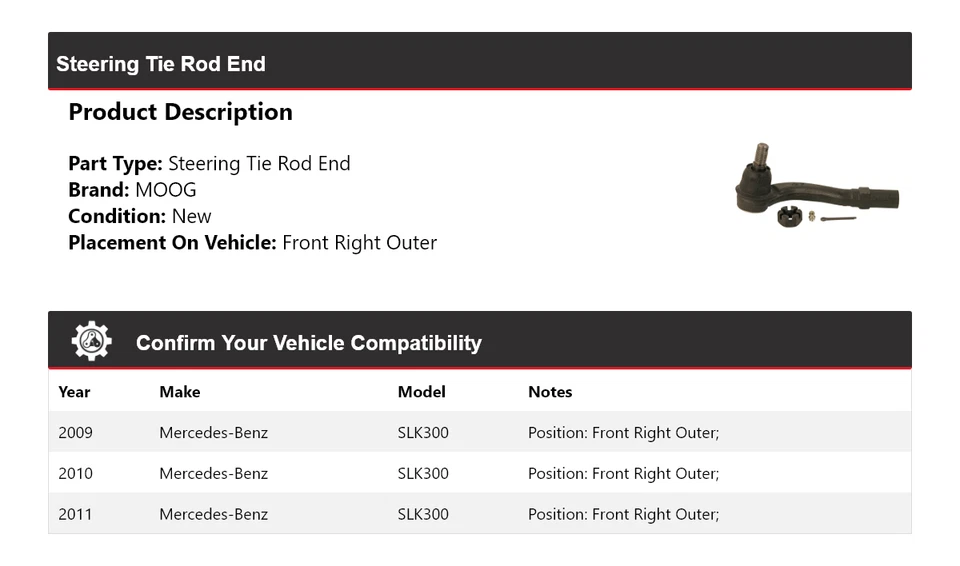Click the gear compatibility icon
960x566 pixels.
[91, 342]
